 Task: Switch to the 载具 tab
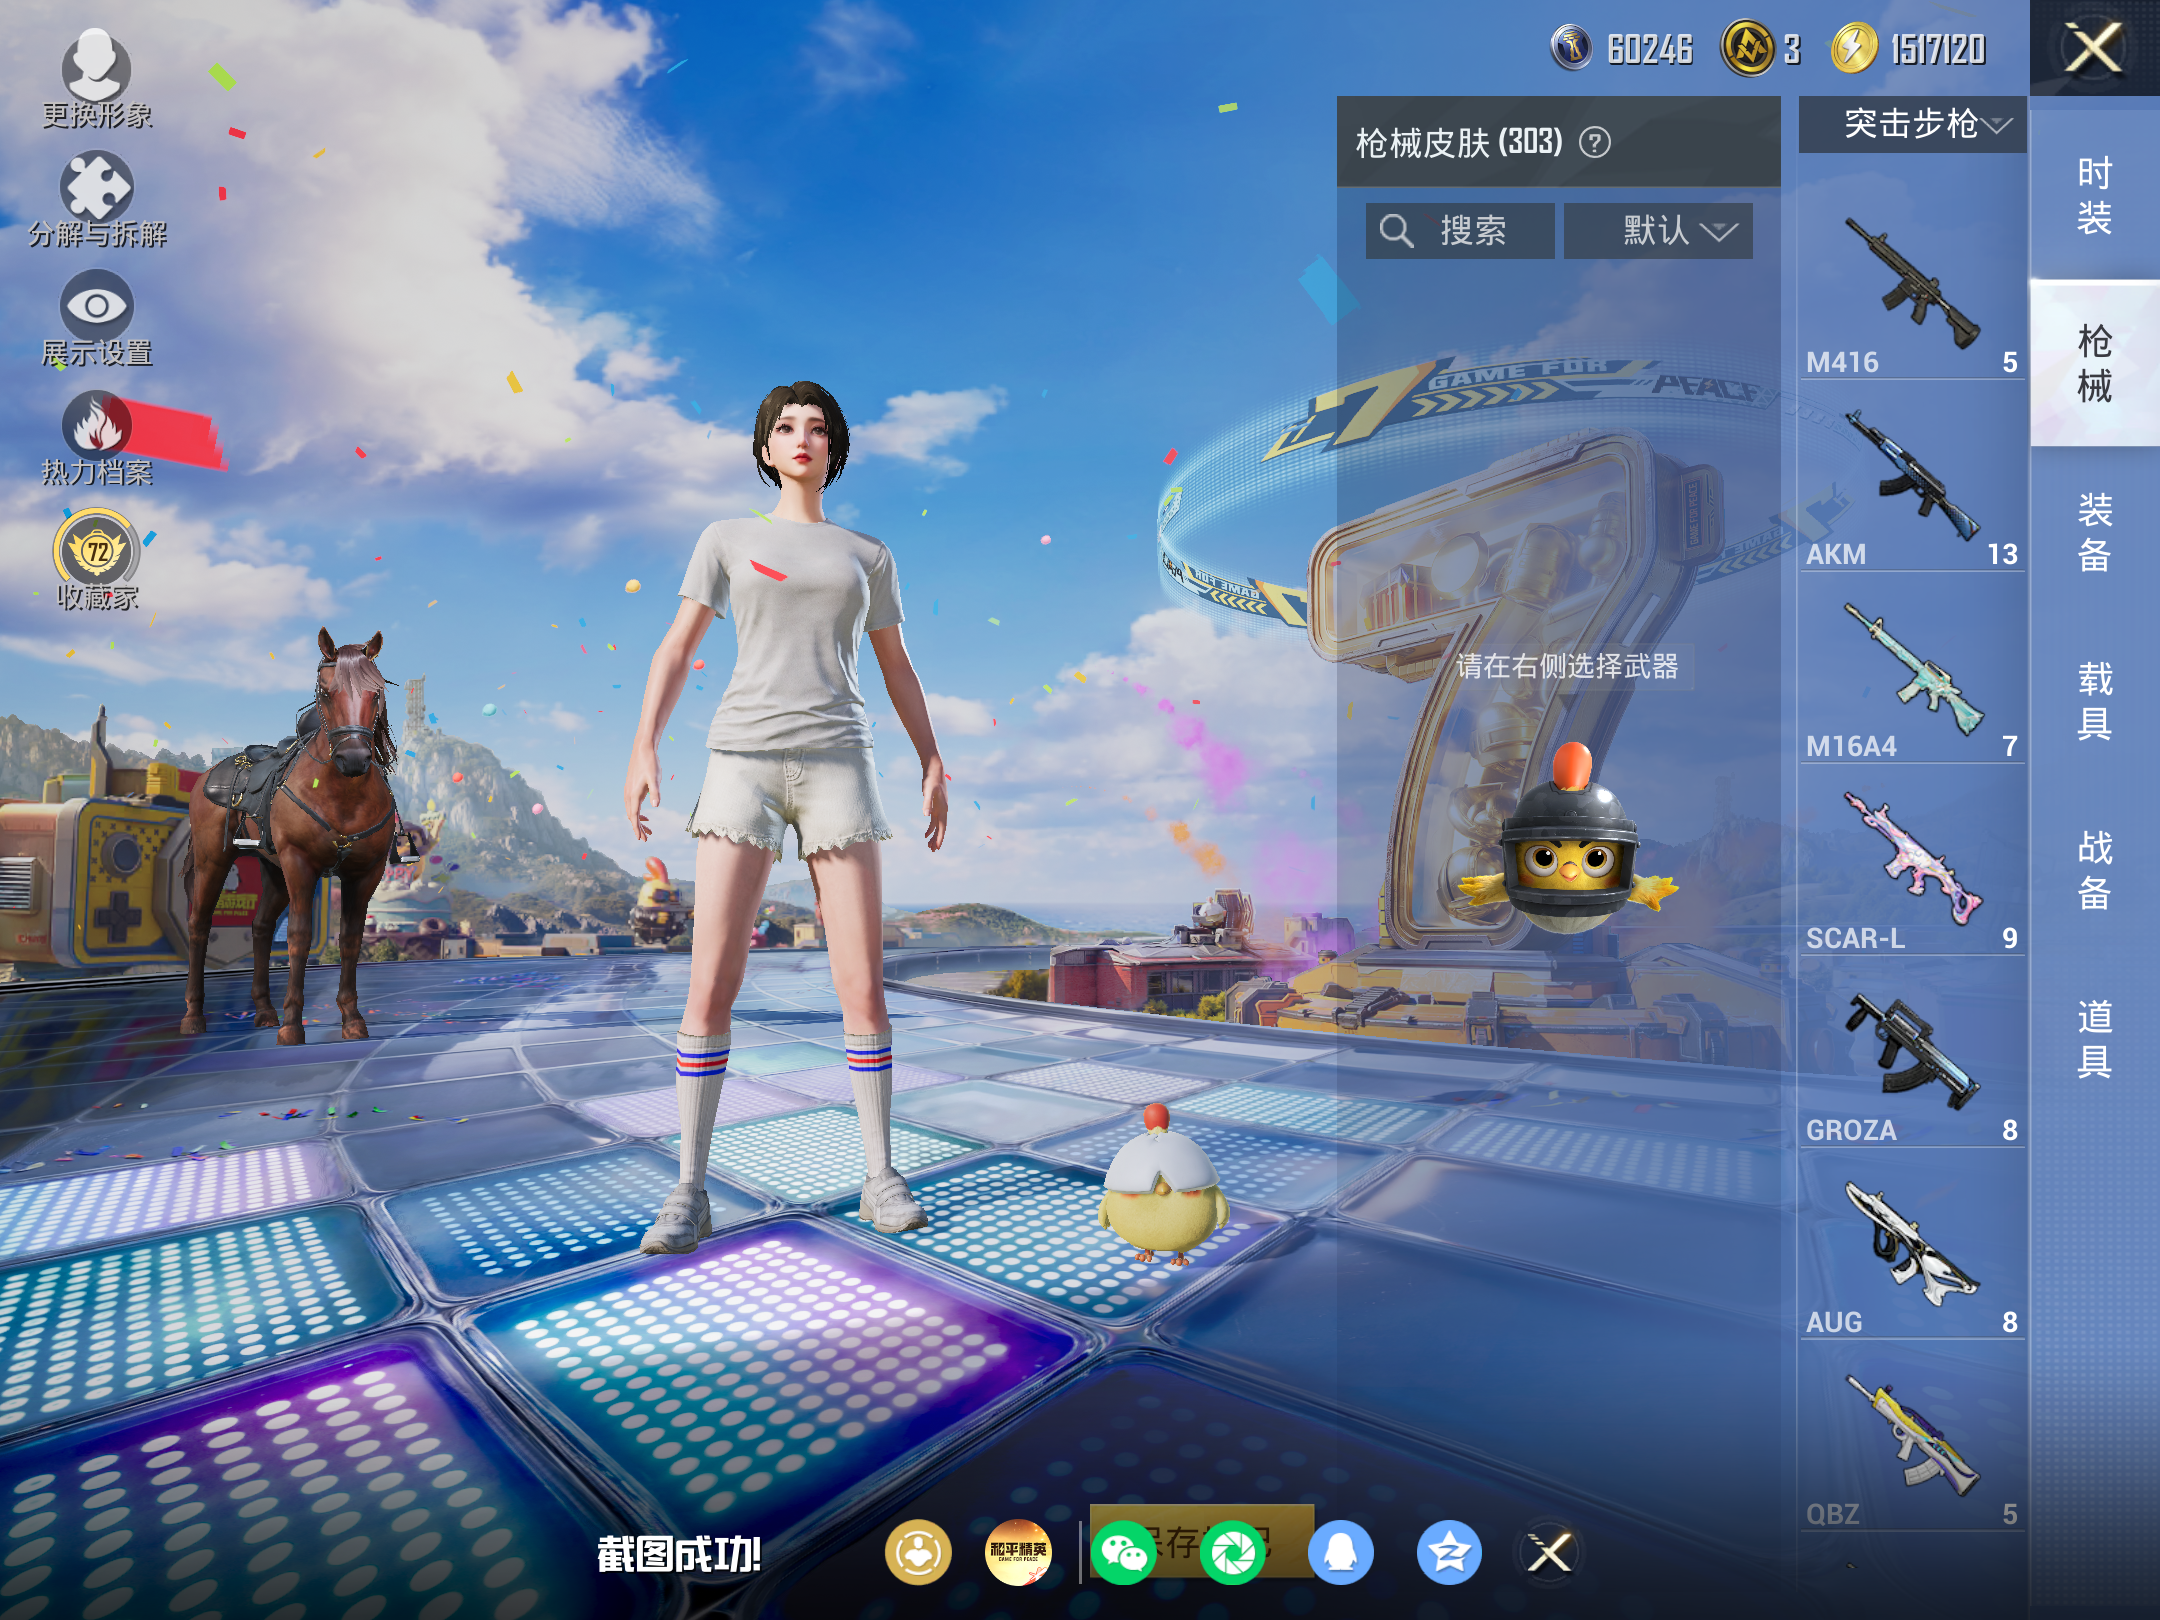click(2095, 700)
